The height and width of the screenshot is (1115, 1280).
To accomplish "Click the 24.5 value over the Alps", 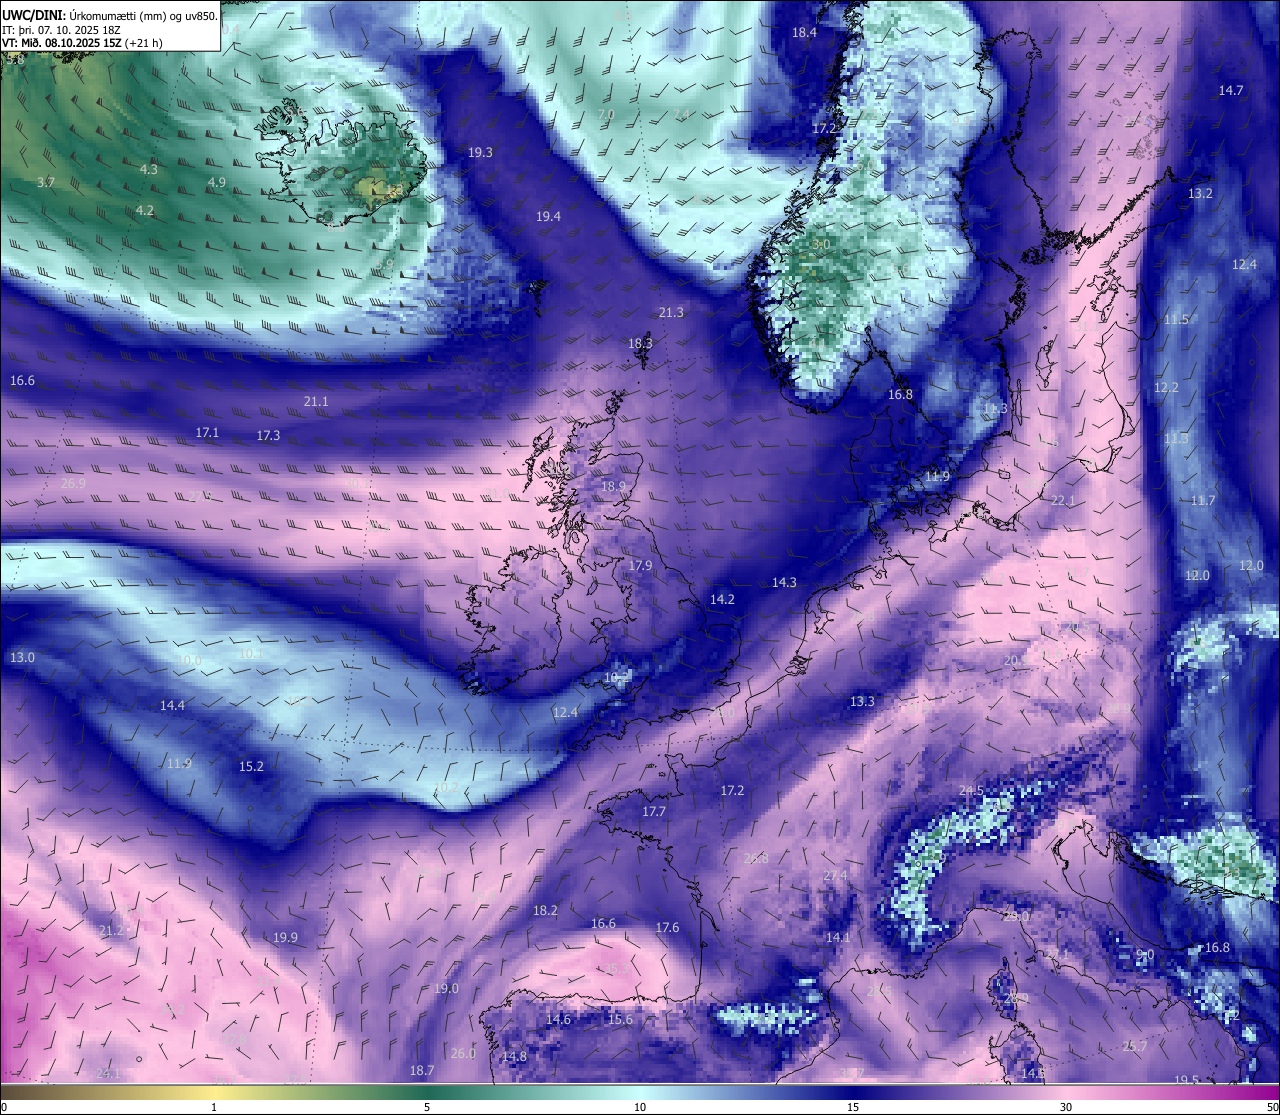I will point(971,790).
